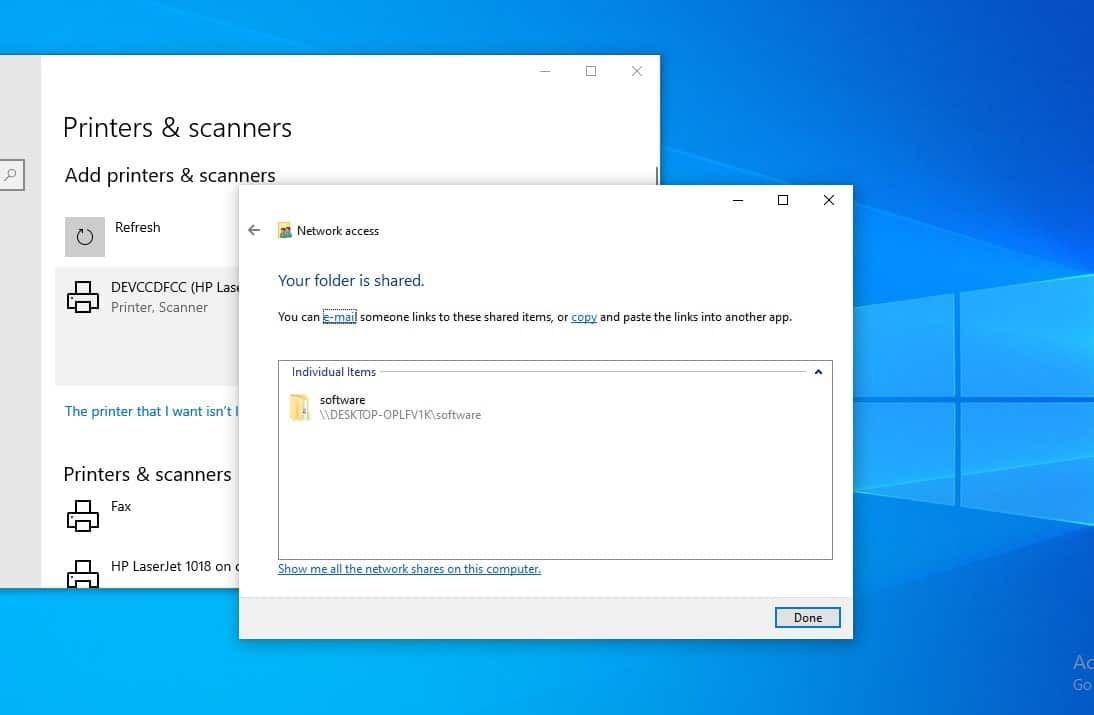Select the \\DESKTOP-OPLFV1K\software path text
The width and height of the screenshot is (1094, 715).
coord(400,414)
